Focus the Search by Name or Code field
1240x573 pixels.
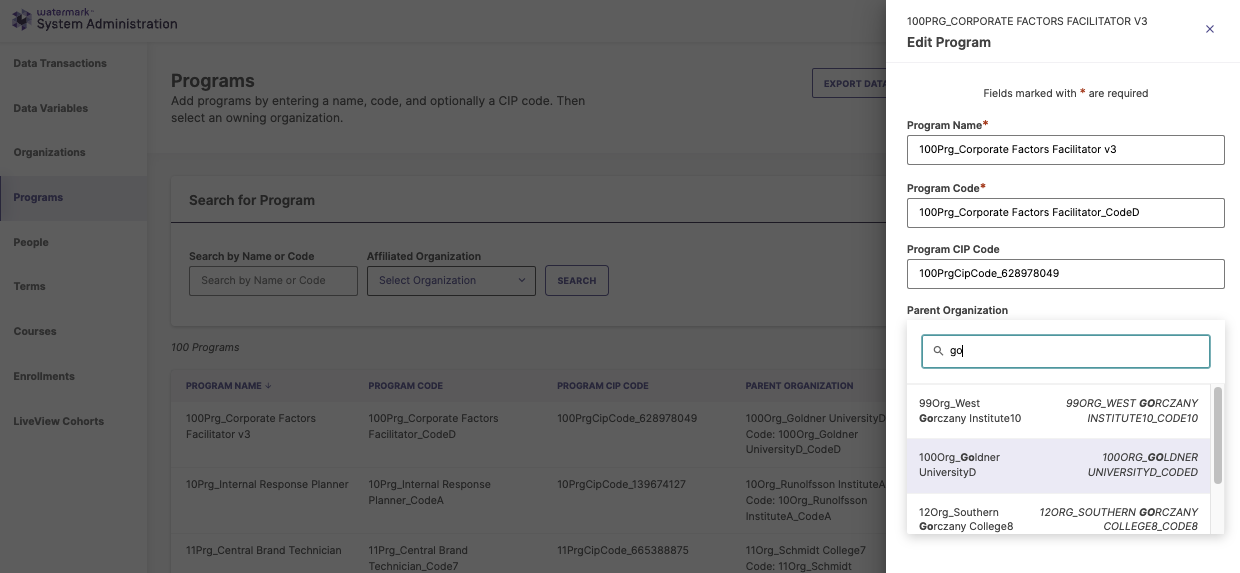[273, 281]
